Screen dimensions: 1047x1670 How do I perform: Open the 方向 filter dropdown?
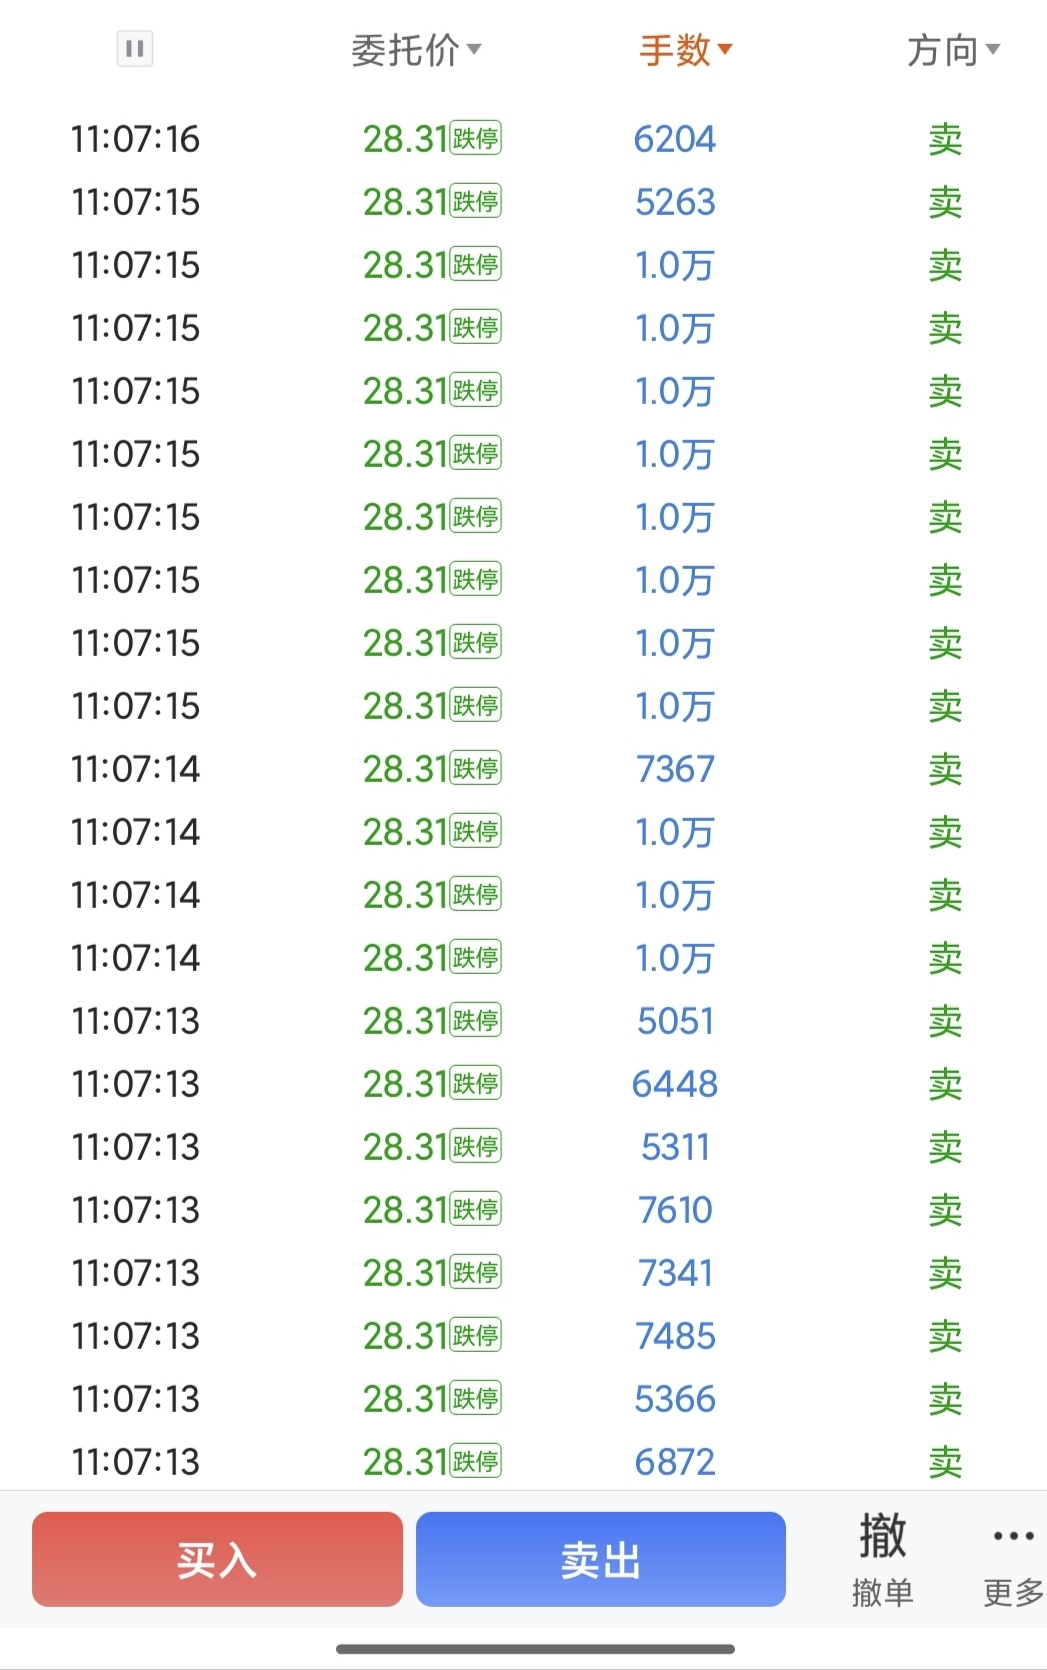pyautogui.click(x=953, y=50)
